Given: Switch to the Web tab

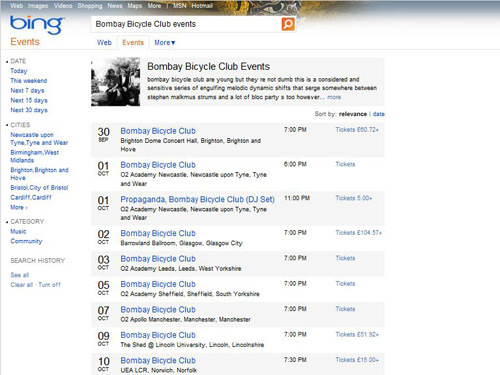Looking at the screenshot, I should 104,43.
